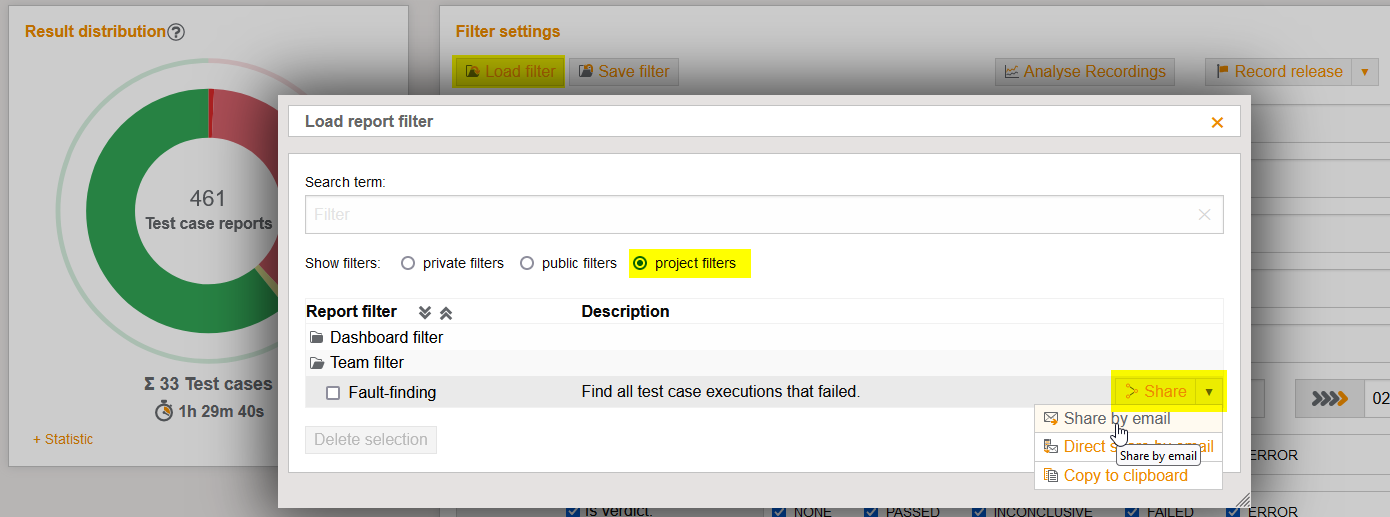Select the project filters radio button
This screenshot has height=517, width=1390.
(x=640, y=263)
